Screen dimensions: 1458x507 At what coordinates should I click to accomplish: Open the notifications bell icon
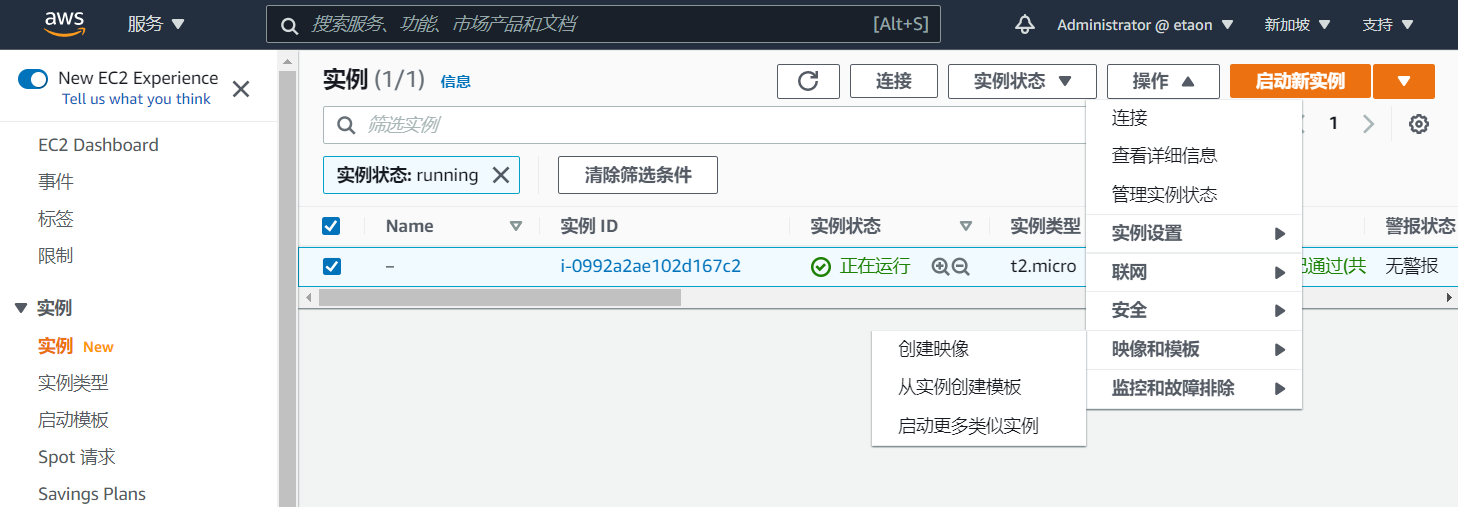pyautogui.click(x=1025, y=25)
